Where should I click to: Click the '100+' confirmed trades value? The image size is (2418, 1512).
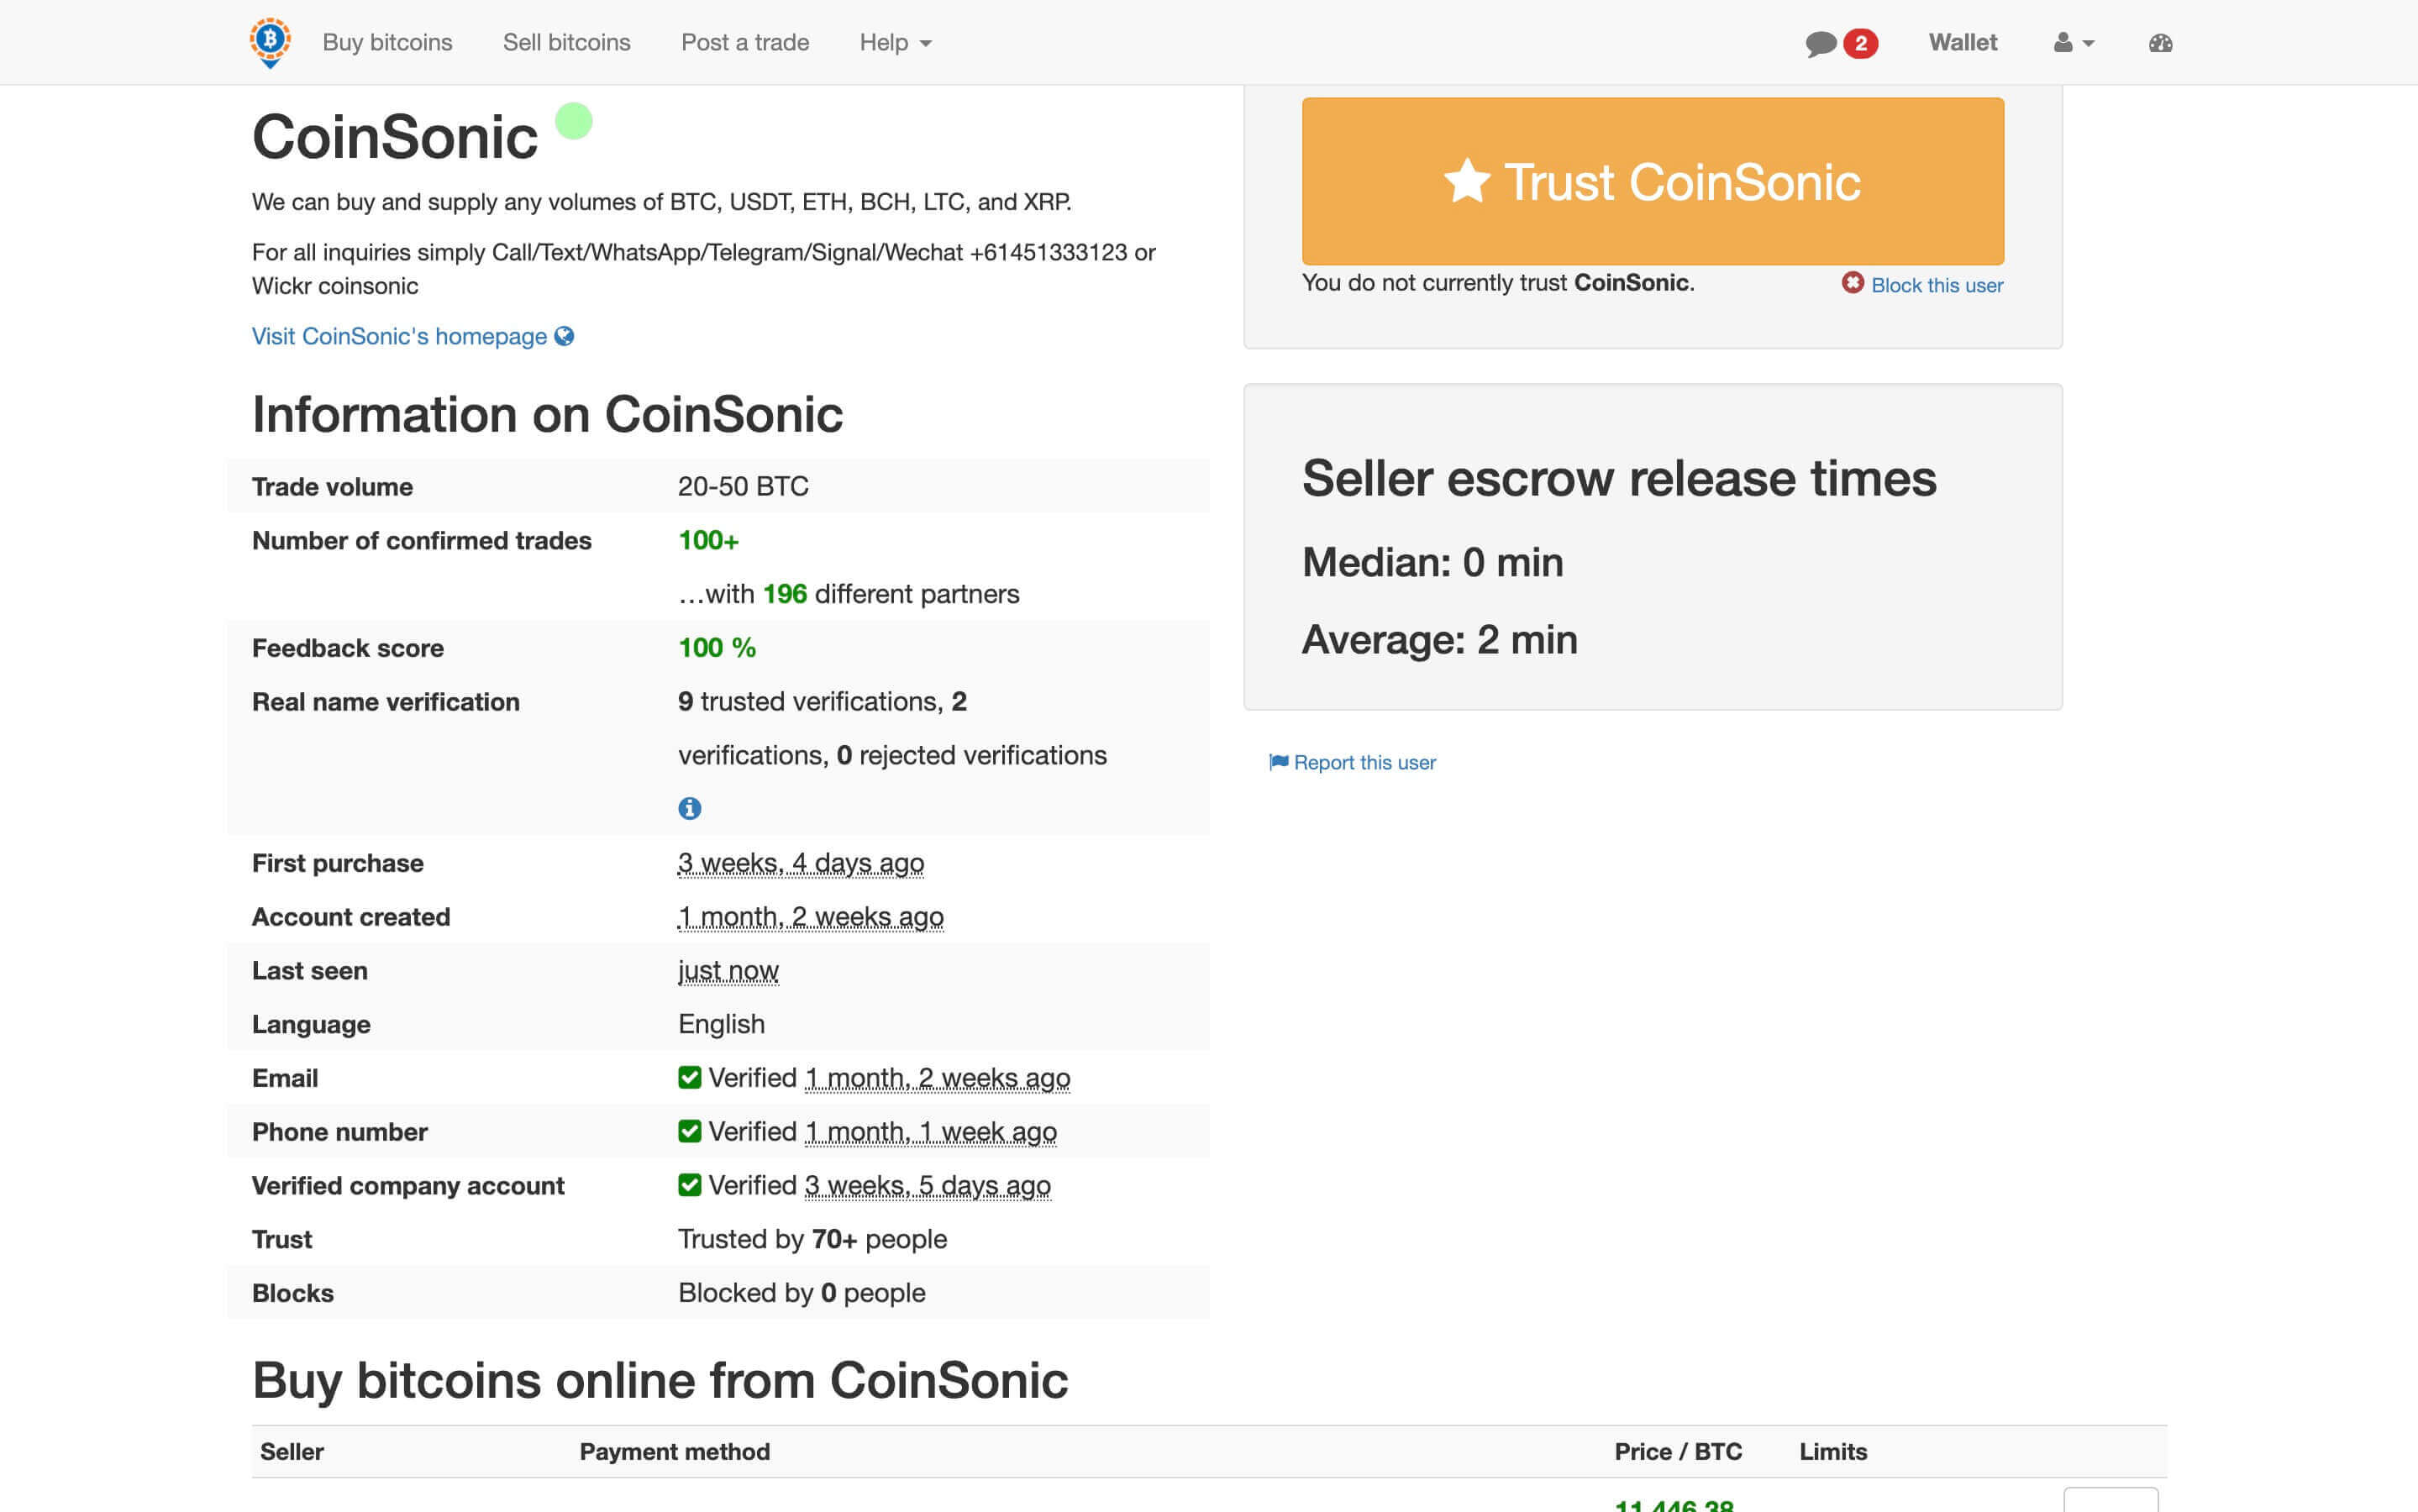pos(708,540)
